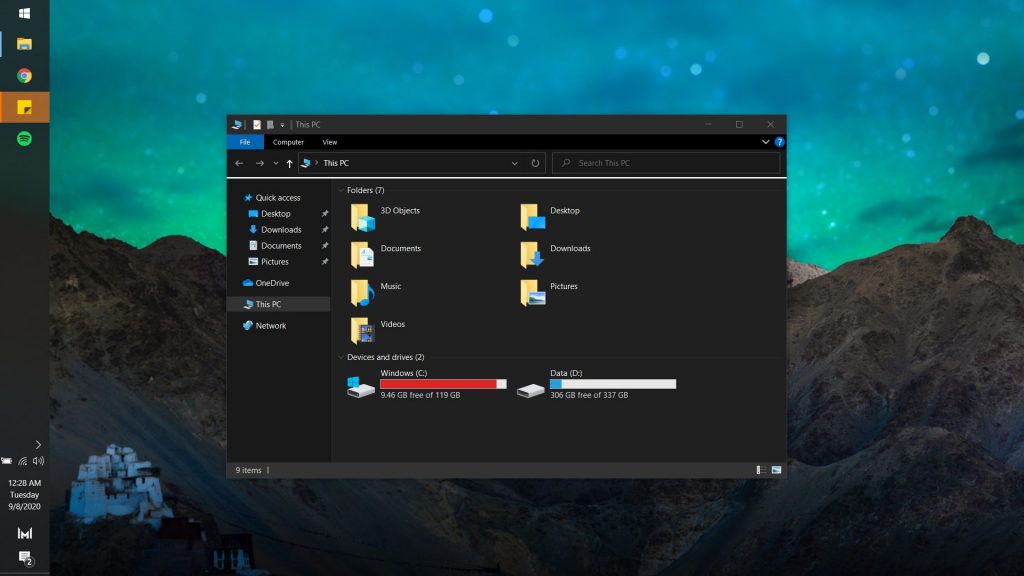Collapse the Folders (7) group
Viewport: 1024px width, 576px height.
(341, 190)
